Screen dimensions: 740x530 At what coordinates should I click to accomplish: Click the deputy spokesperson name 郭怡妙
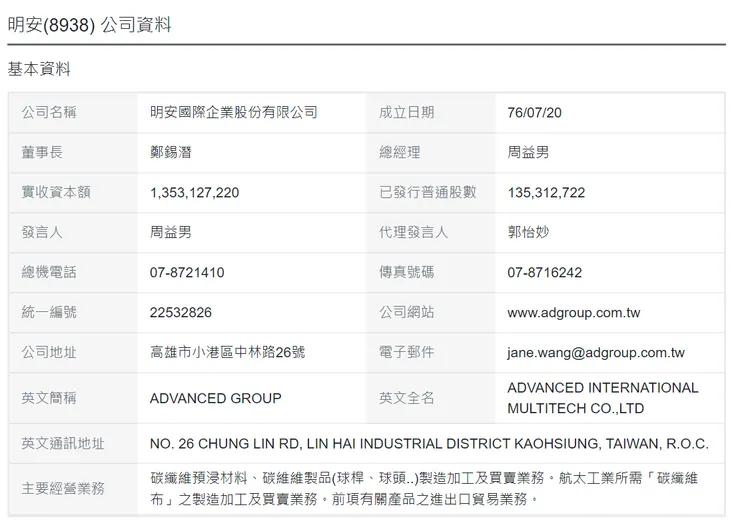528,232
